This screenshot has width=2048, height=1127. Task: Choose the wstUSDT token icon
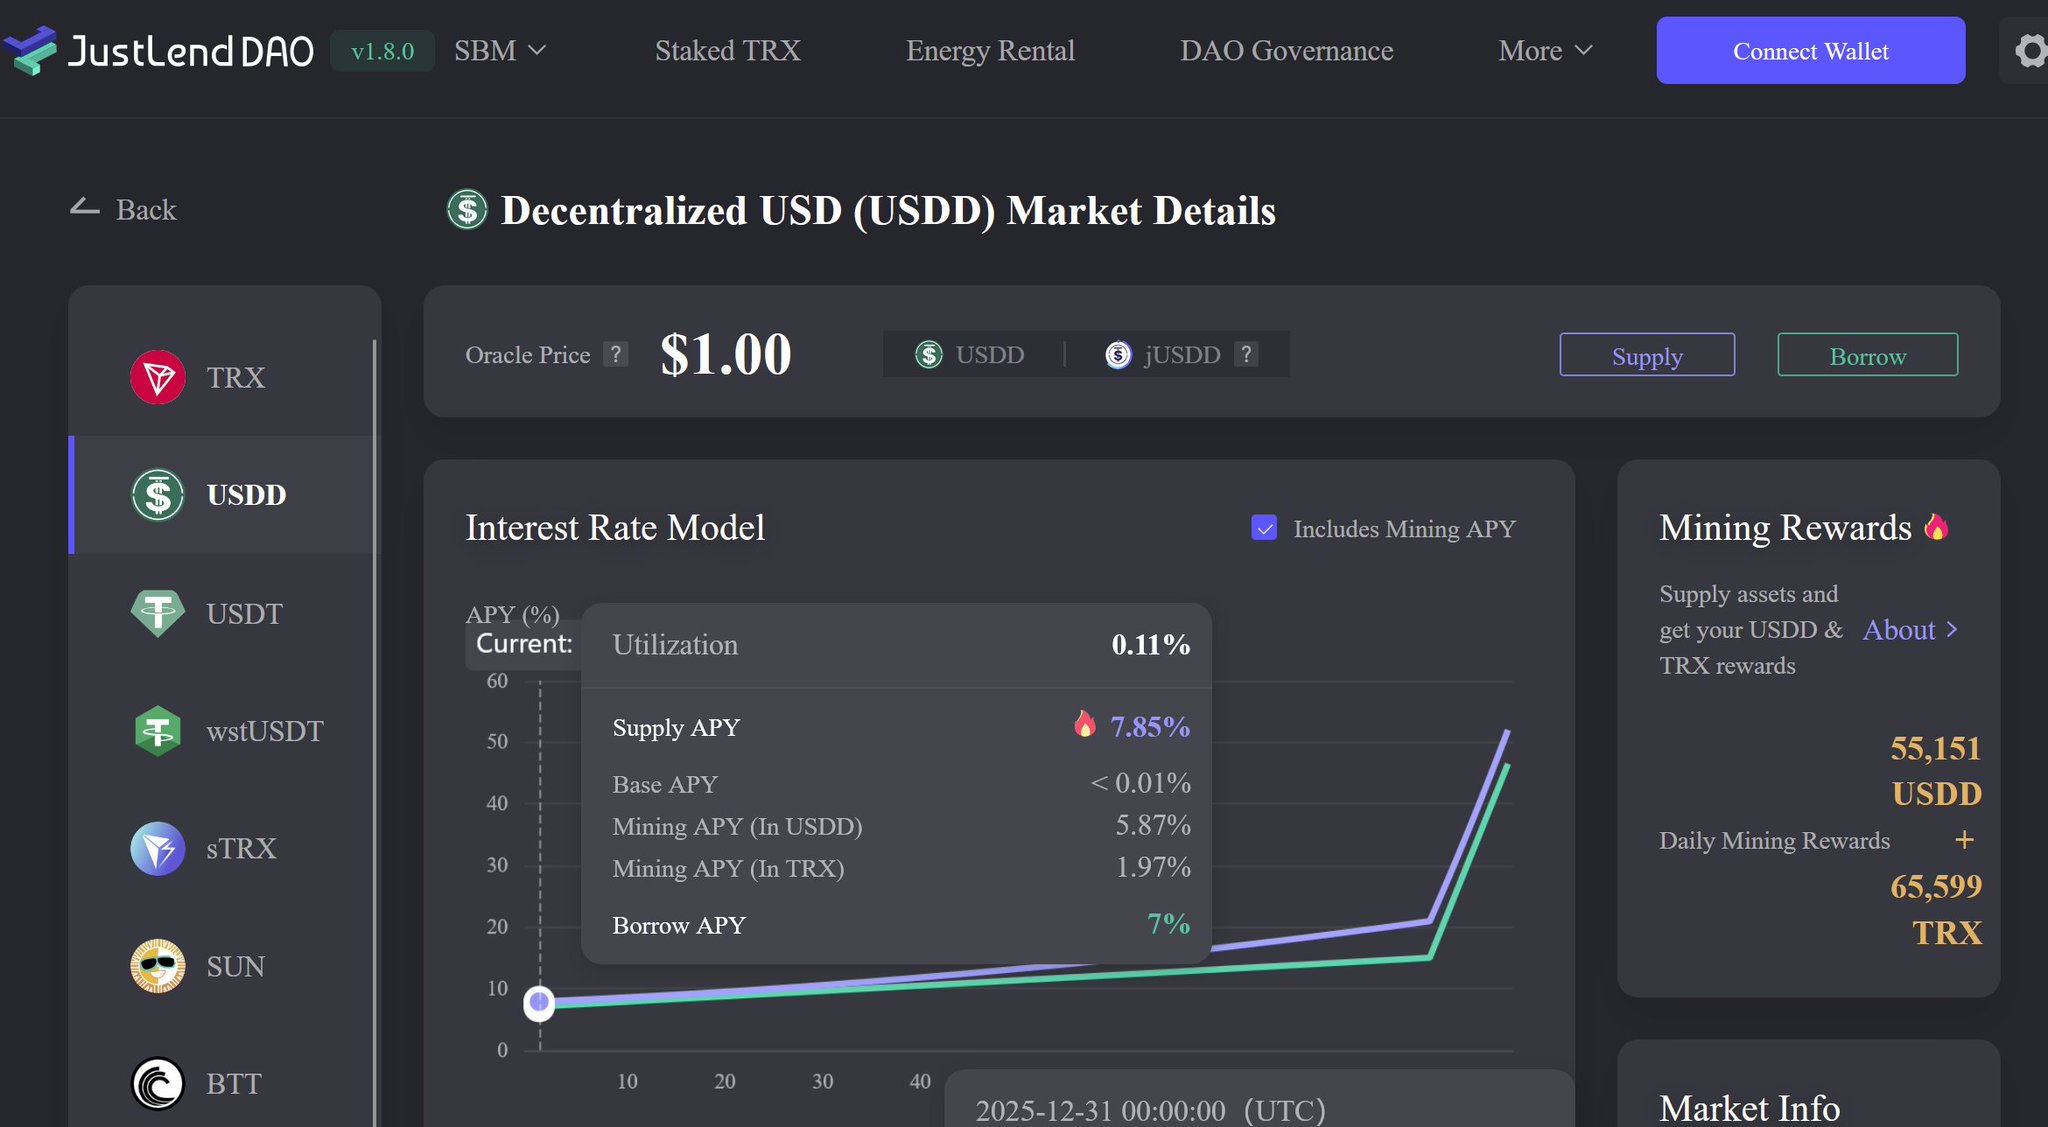158,731
